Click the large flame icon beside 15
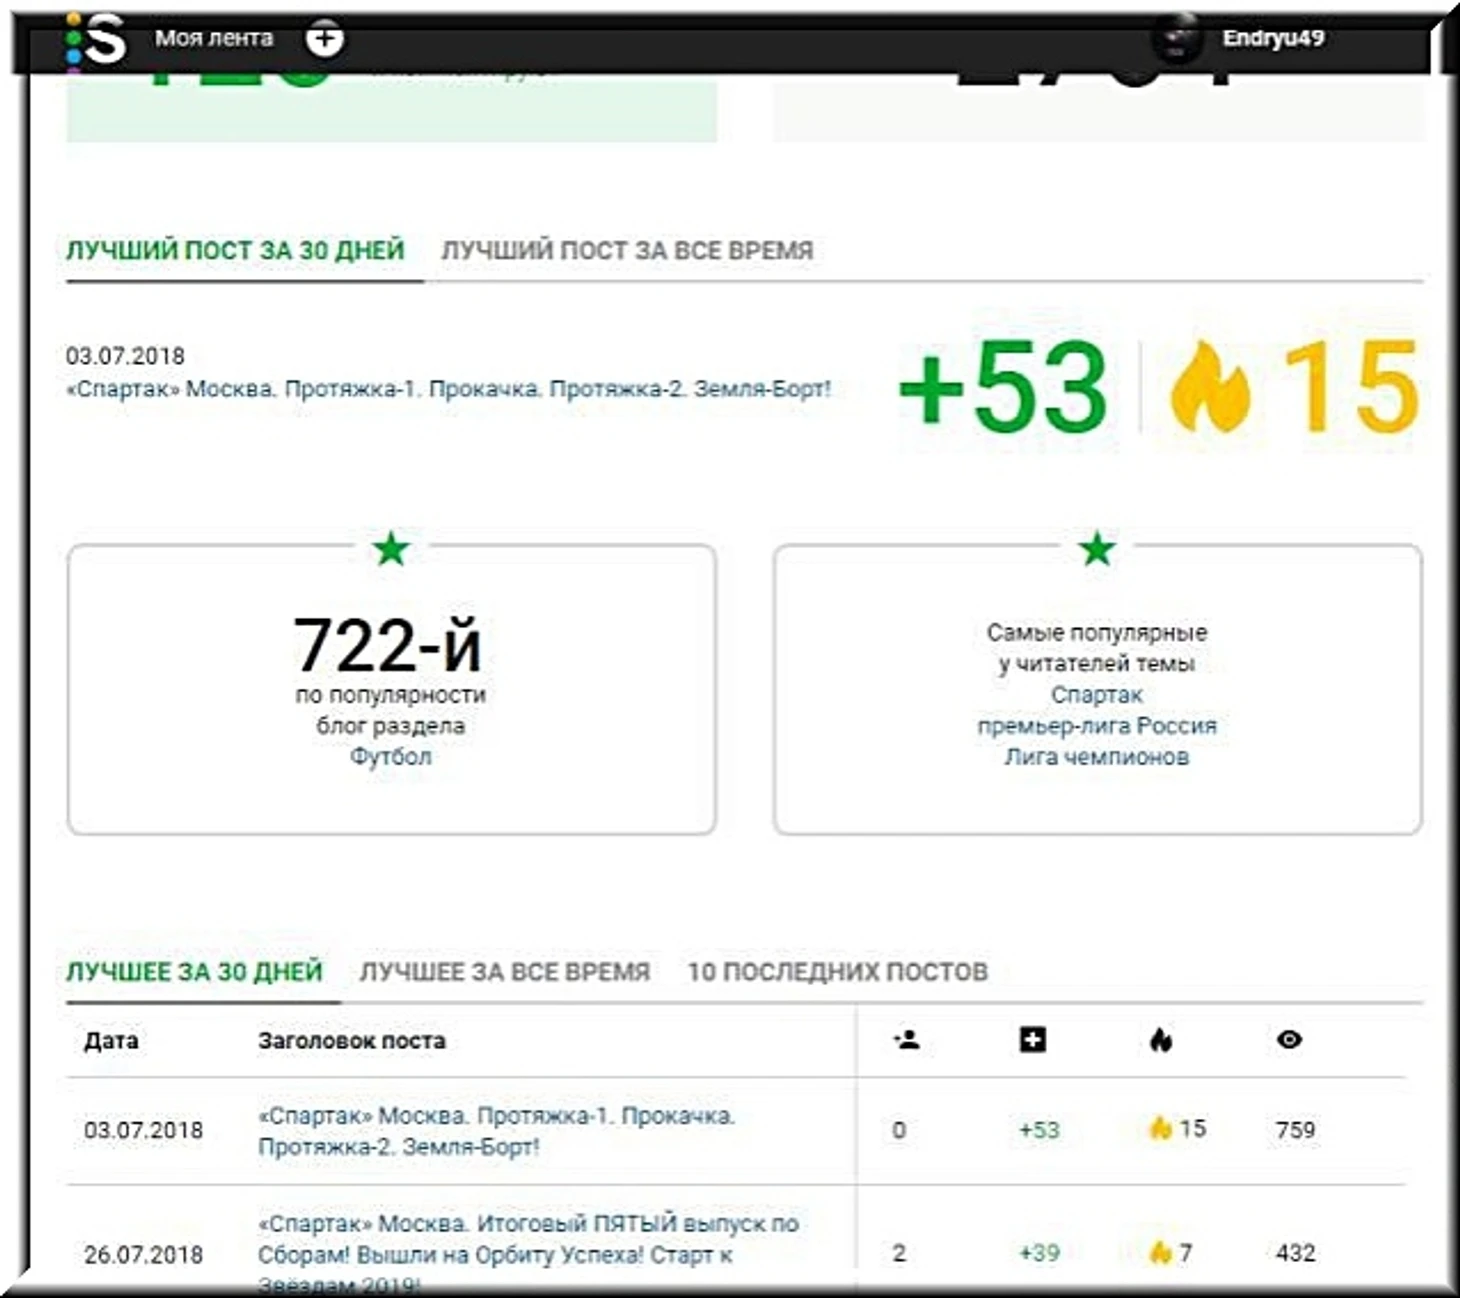 click(1210, 386)
